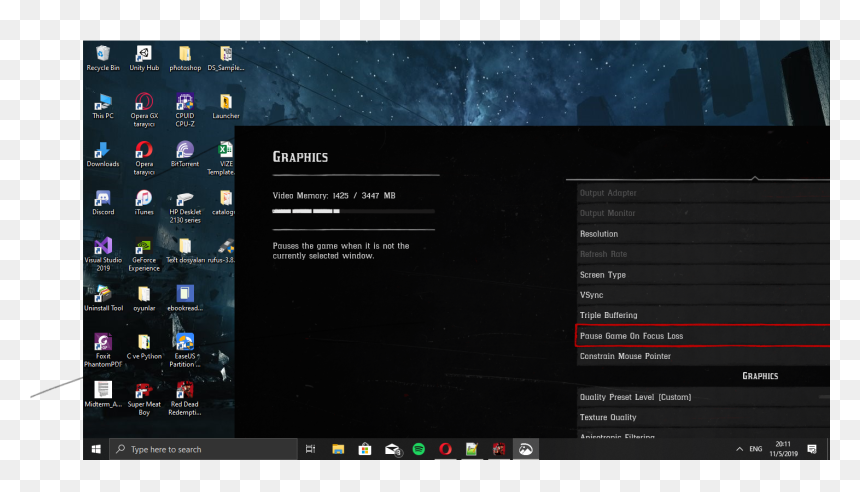
Task: Launch Red Dead Redemption shortcut
Action: point(185,399)
